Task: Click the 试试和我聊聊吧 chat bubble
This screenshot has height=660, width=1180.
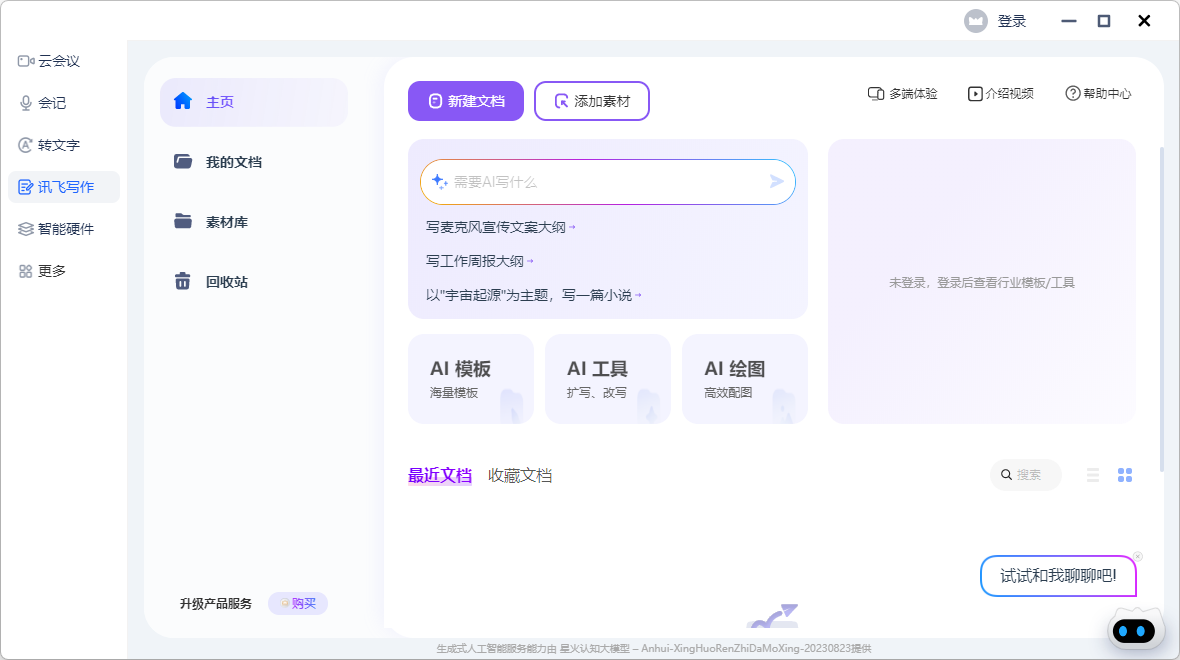Action: coord(1058,576)
